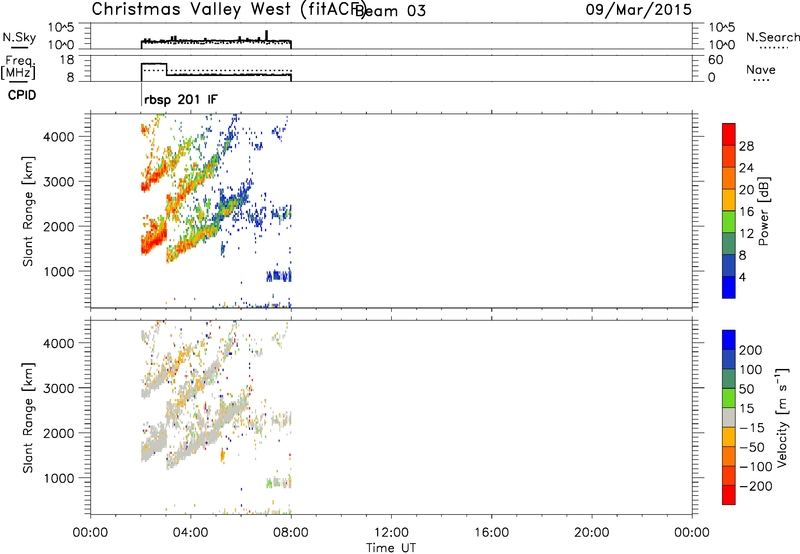Click the solid line sample under N.Sky
The image size is (800, 554).
[19, 47]
